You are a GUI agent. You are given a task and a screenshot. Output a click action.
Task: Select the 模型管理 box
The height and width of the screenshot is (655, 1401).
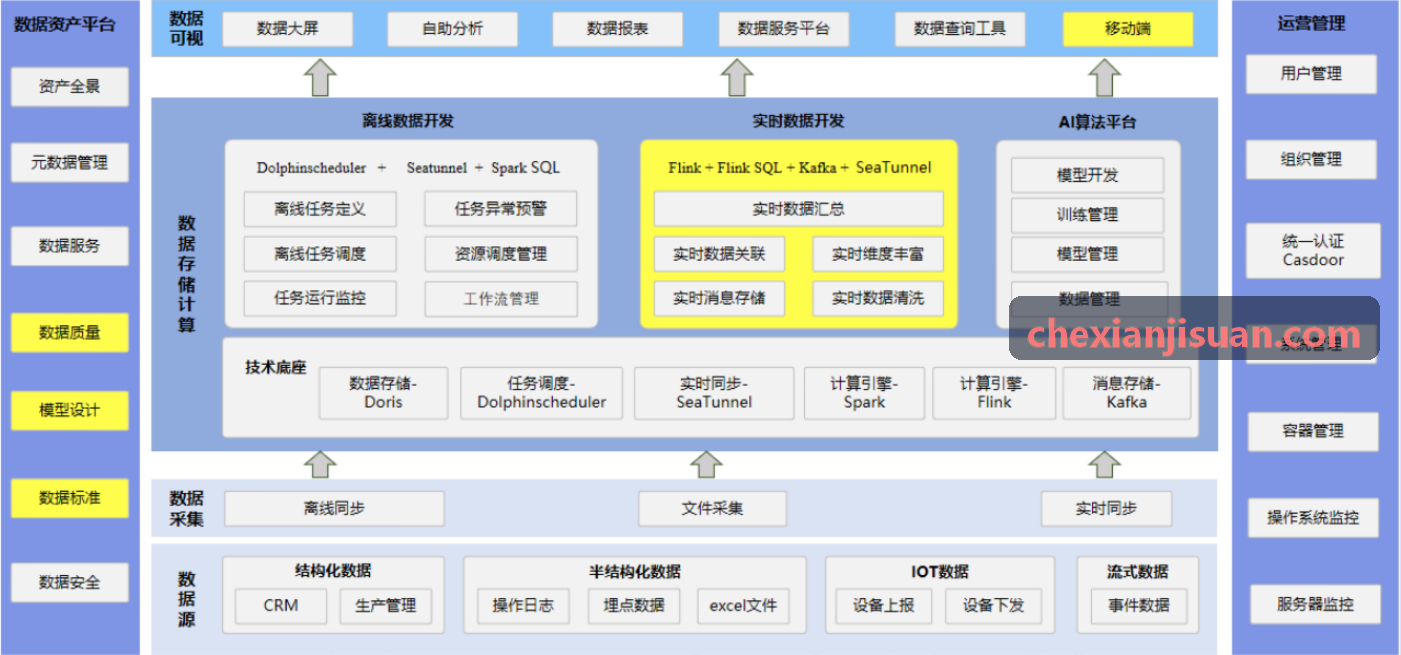tap(1088, 255)
